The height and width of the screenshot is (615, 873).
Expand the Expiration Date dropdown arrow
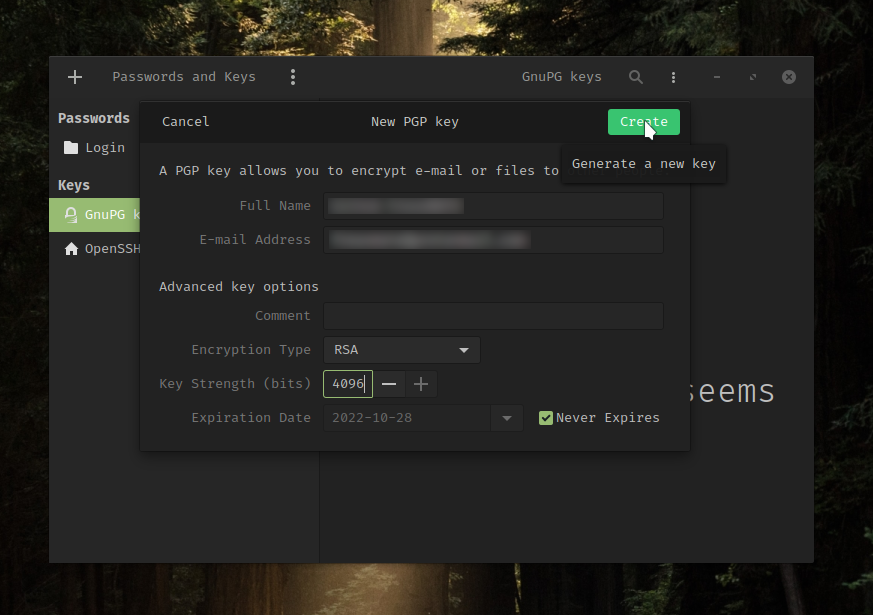click(507, 418)
